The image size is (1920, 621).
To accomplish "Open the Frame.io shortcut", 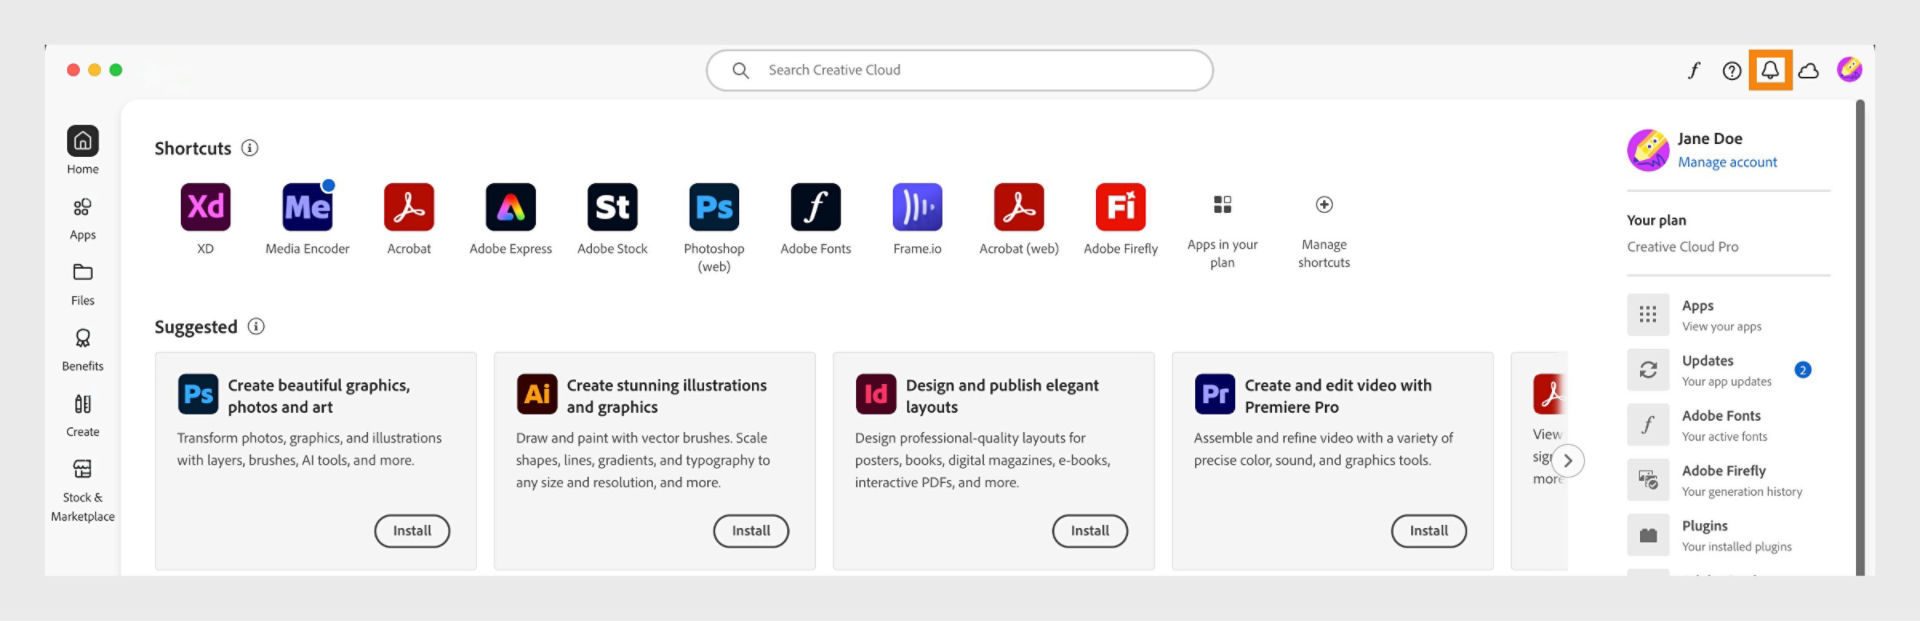I will (917, 207).
